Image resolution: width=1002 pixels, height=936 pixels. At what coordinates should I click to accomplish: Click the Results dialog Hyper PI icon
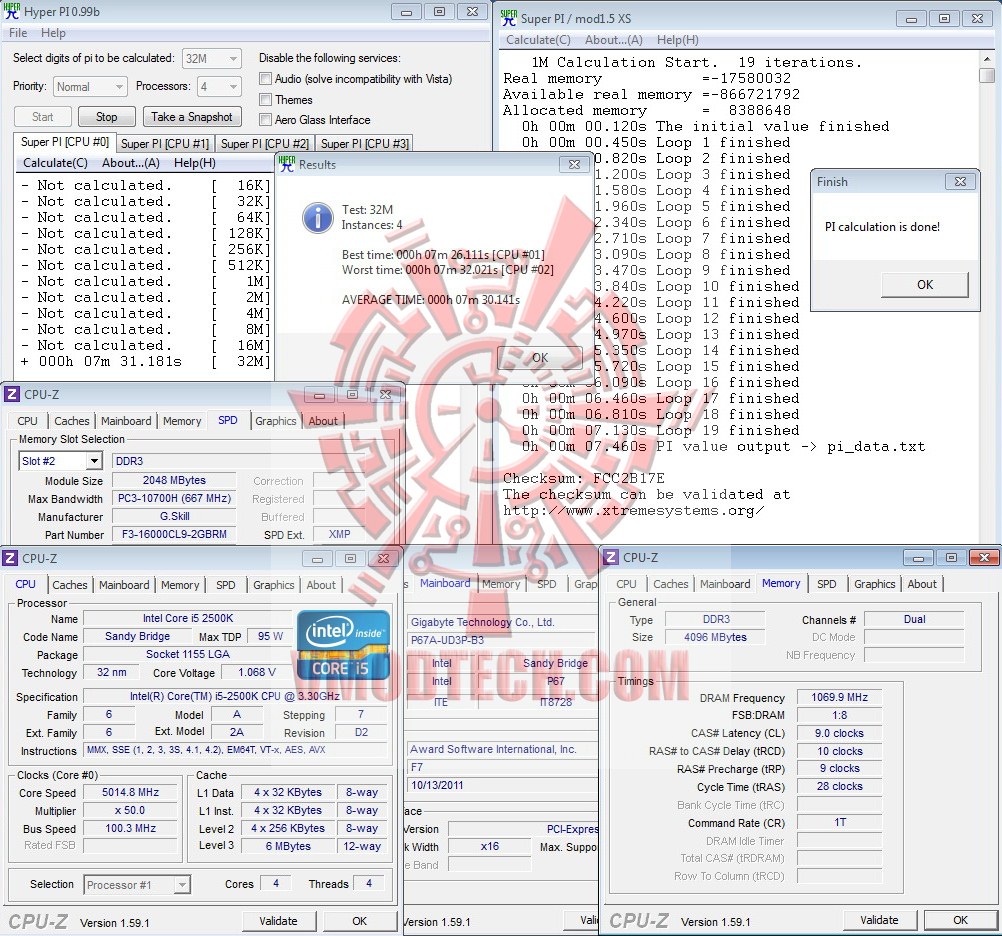coord(287,164)
